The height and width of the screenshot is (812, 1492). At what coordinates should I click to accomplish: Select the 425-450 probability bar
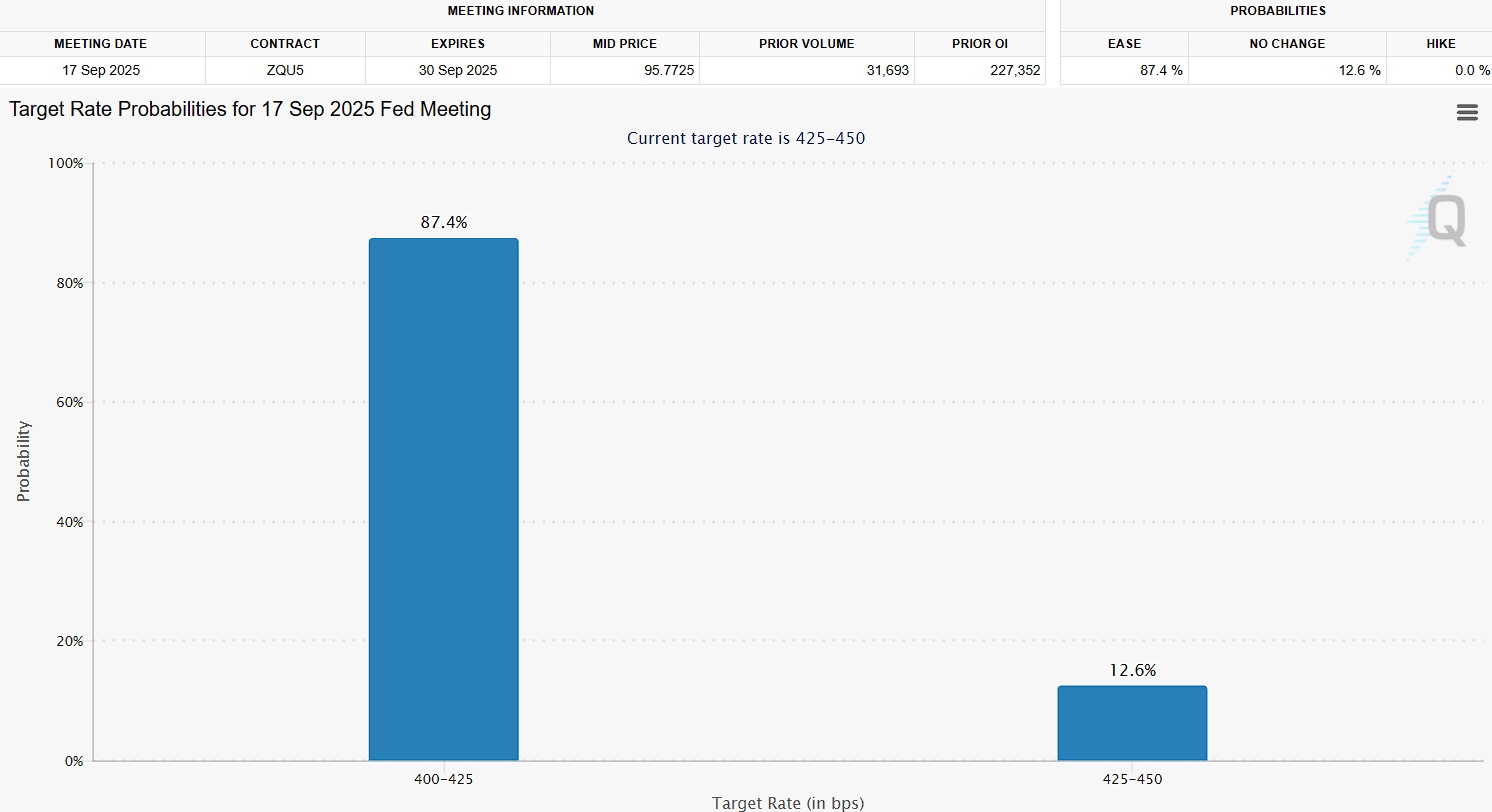pos(1132,722)
